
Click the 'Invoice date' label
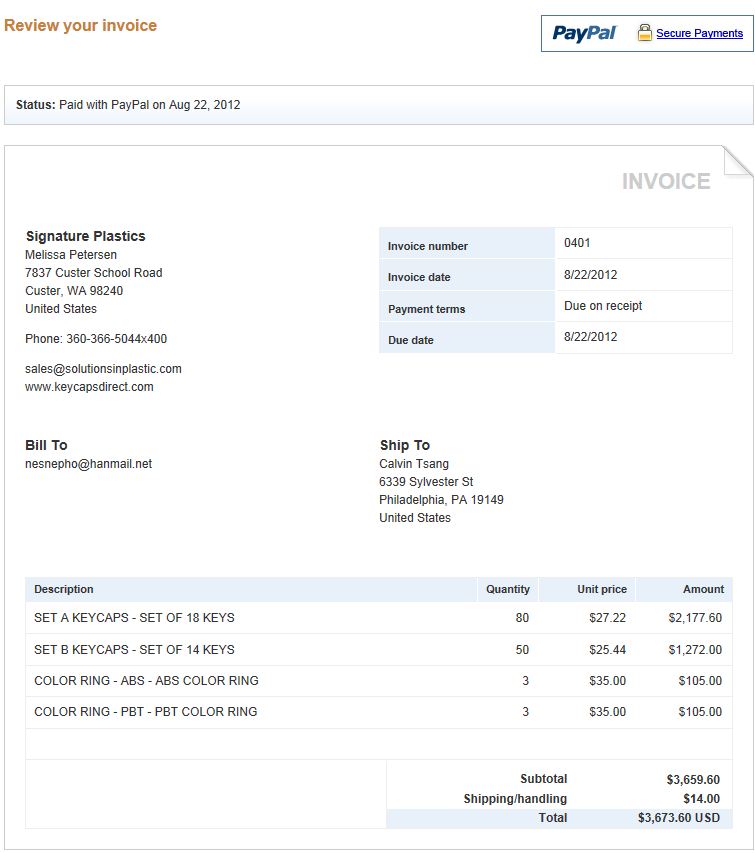(x=419, y=277)
